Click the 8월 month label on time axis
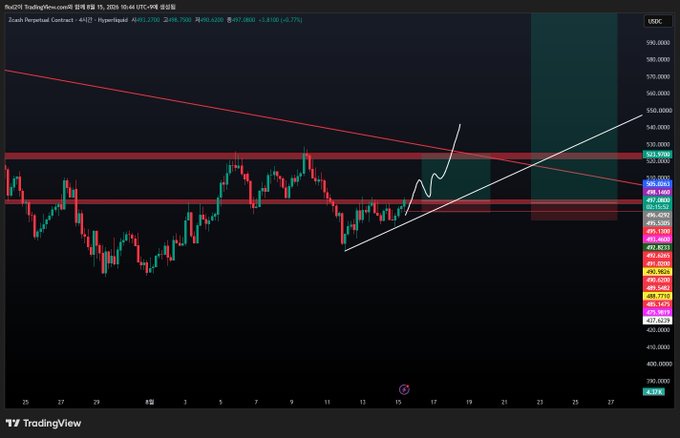This screenshot has height=438, width=680. (150, 402)
